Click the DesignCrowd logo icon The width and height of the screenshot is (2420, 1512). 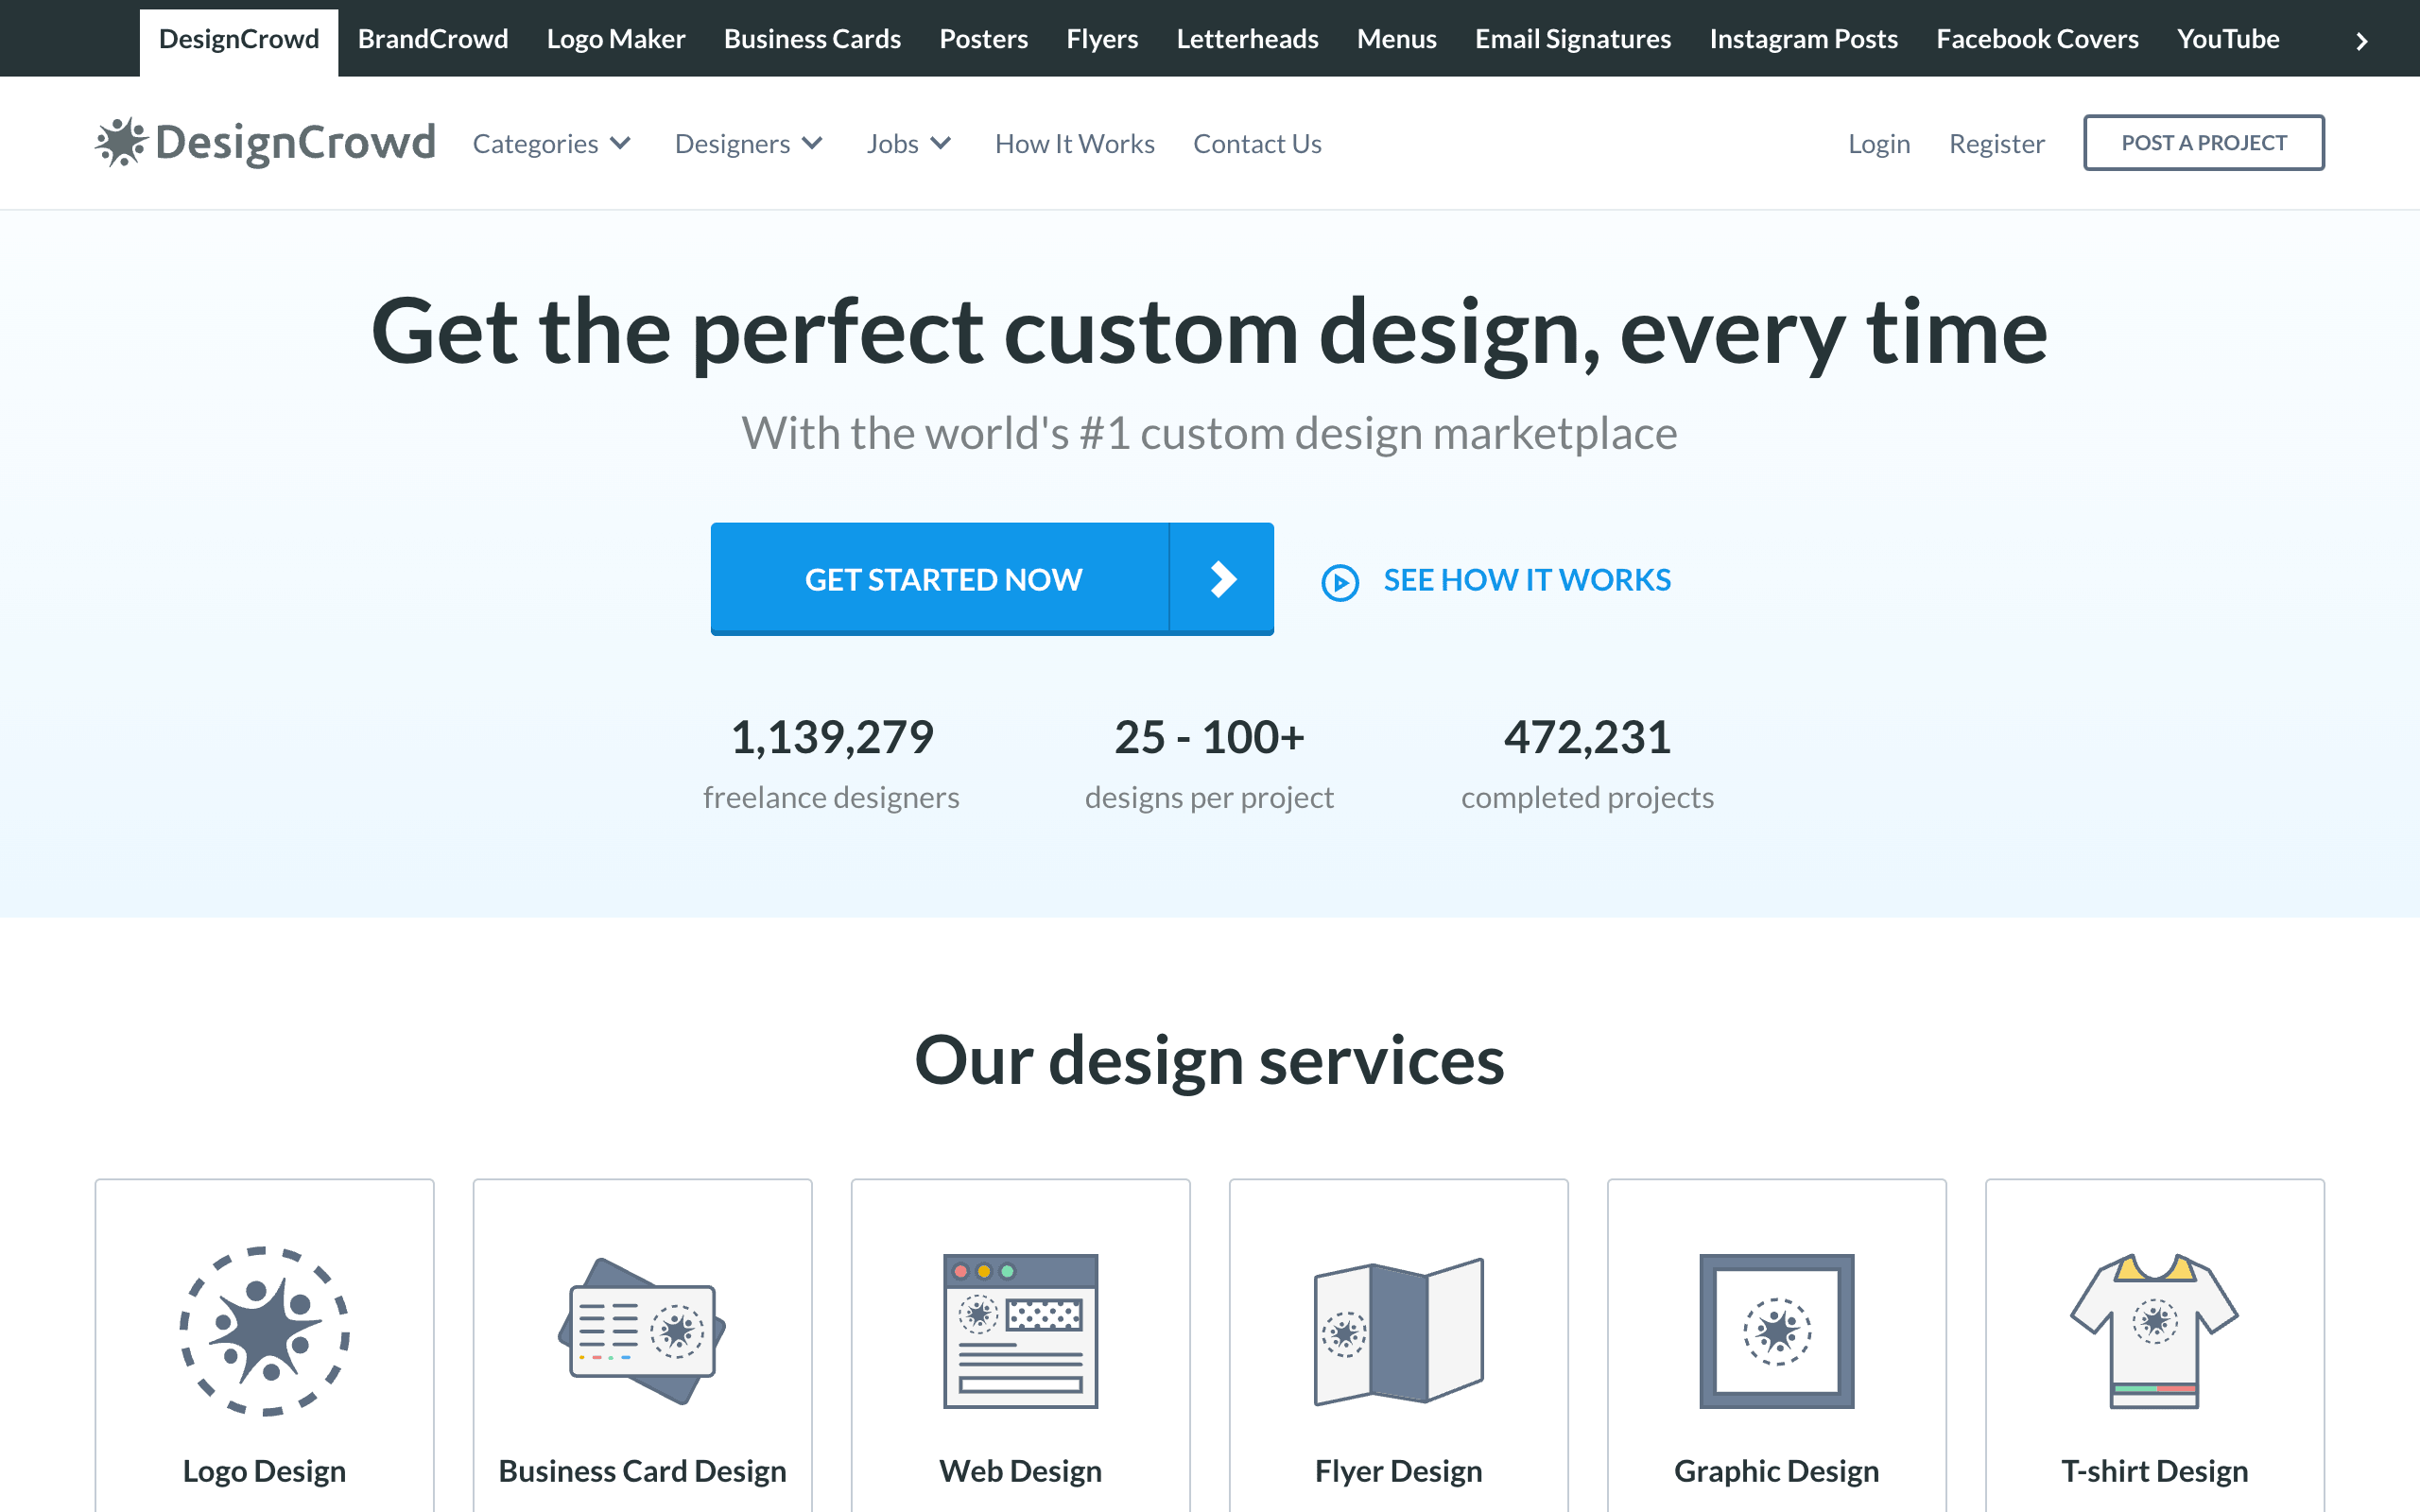(x=116, y=143)
